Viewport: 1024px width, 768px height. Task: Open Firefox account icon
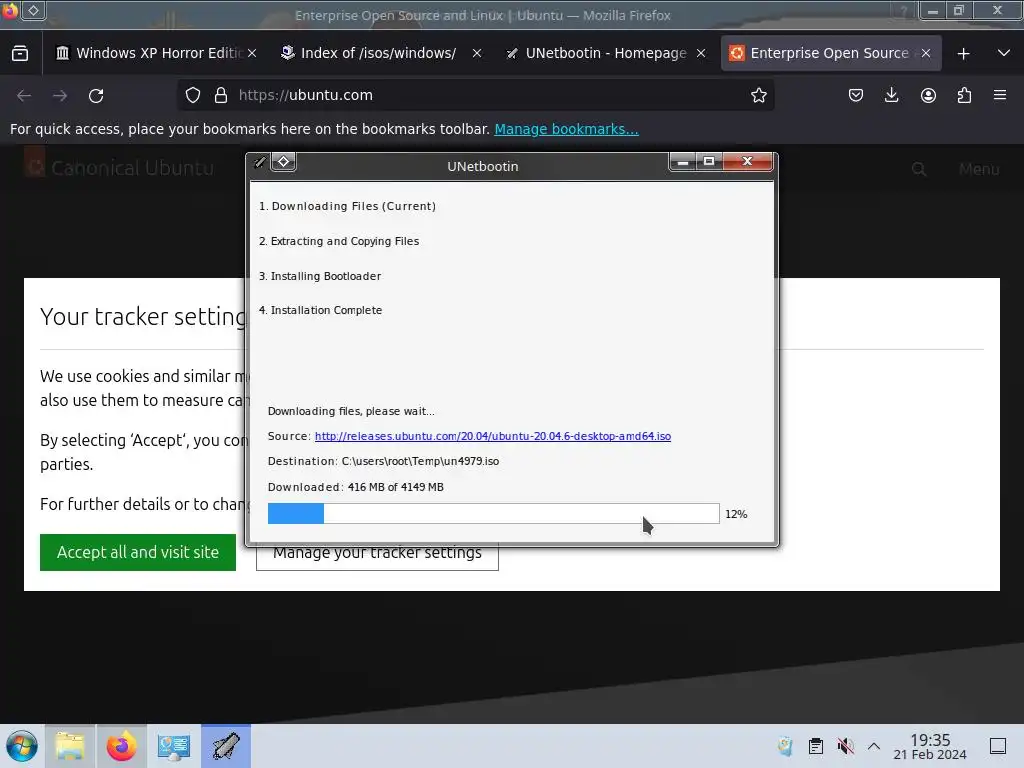(x=928, y=95)
